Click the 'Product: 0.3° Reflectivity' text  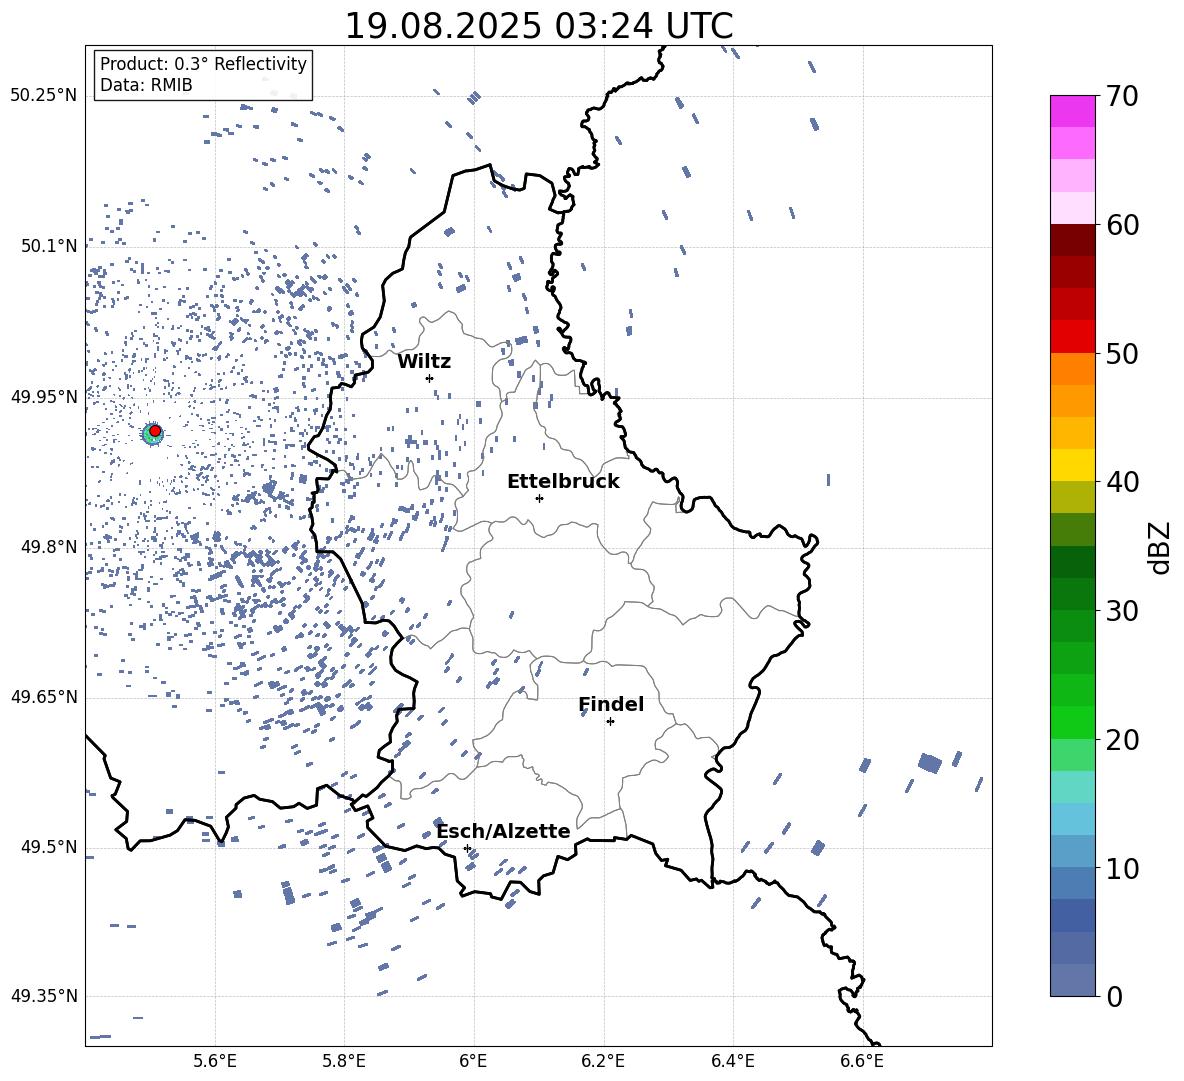pos(203,64)
